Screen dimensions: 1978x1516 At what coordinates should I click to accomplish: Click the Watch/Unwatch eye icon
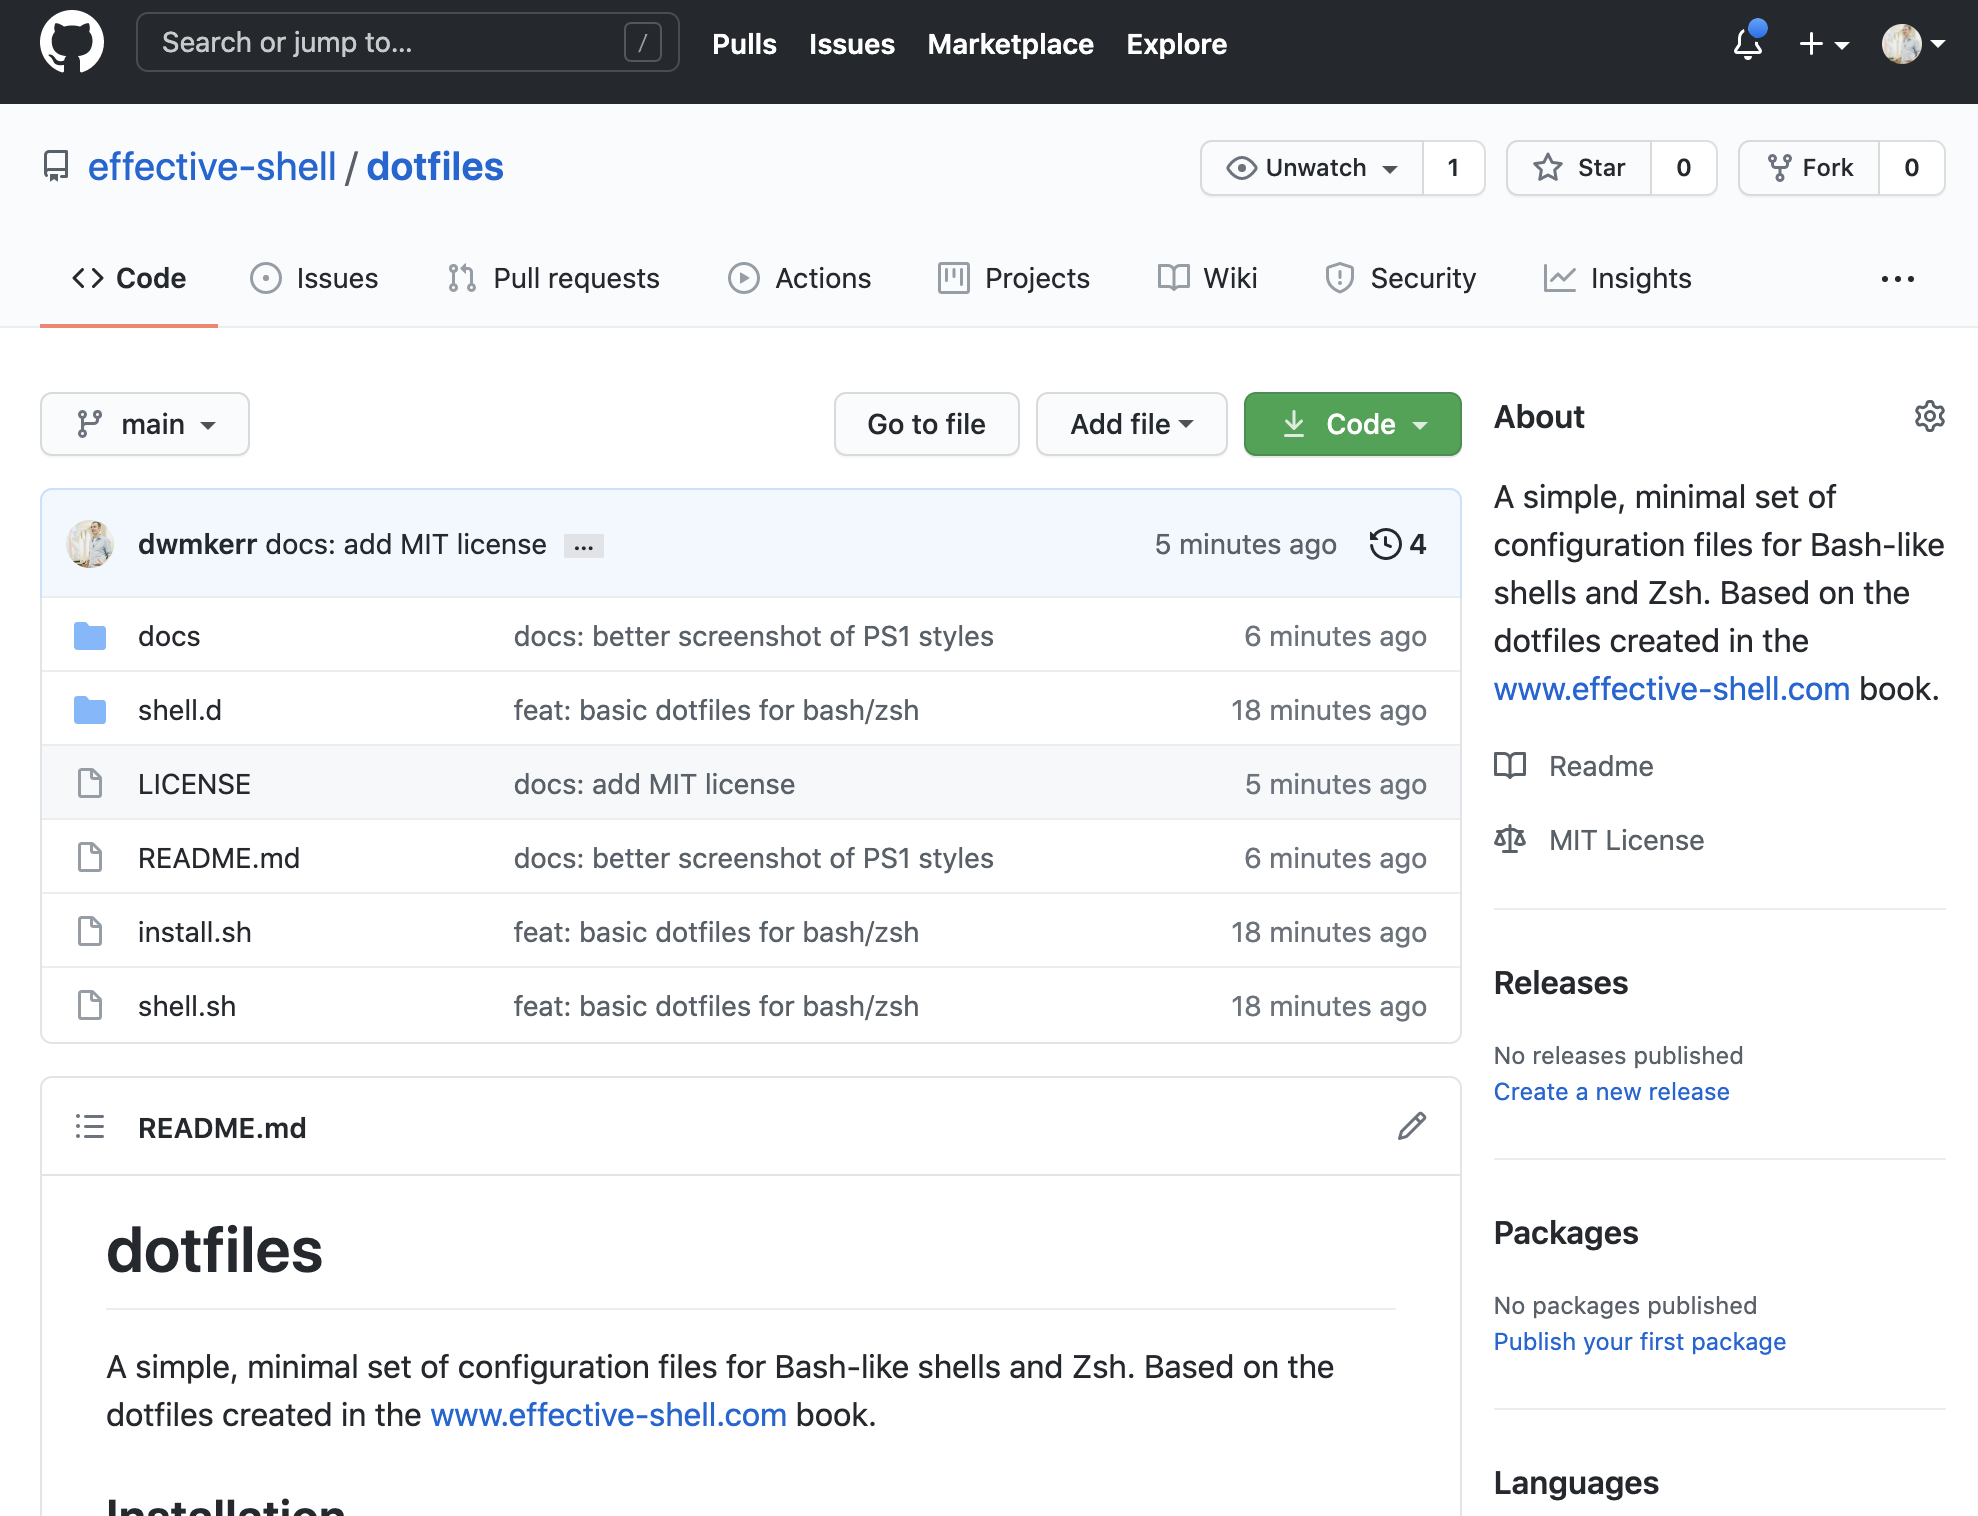[1241, 166]
